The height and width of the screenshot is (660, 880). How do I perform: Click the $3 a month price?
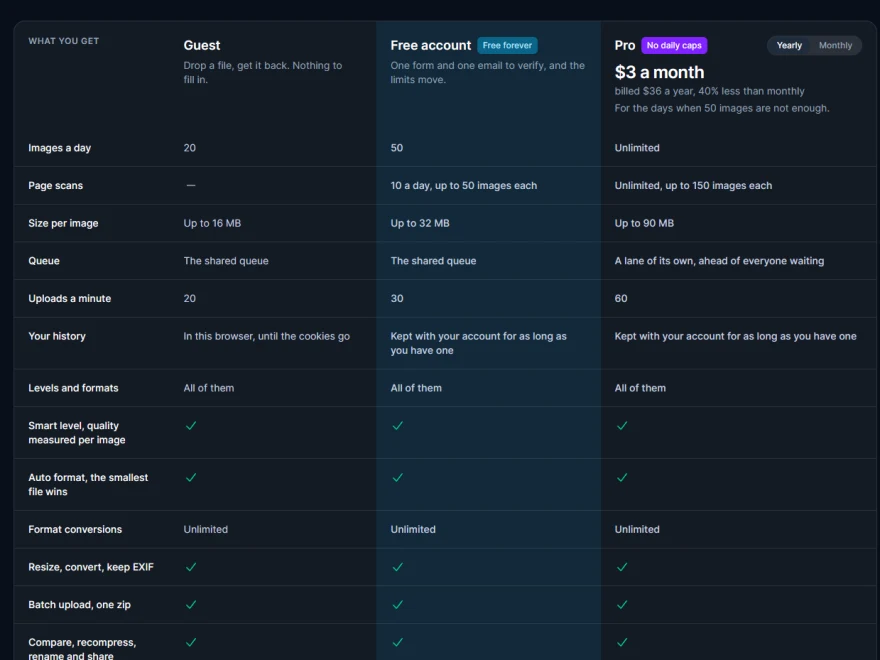pos(659,72)
